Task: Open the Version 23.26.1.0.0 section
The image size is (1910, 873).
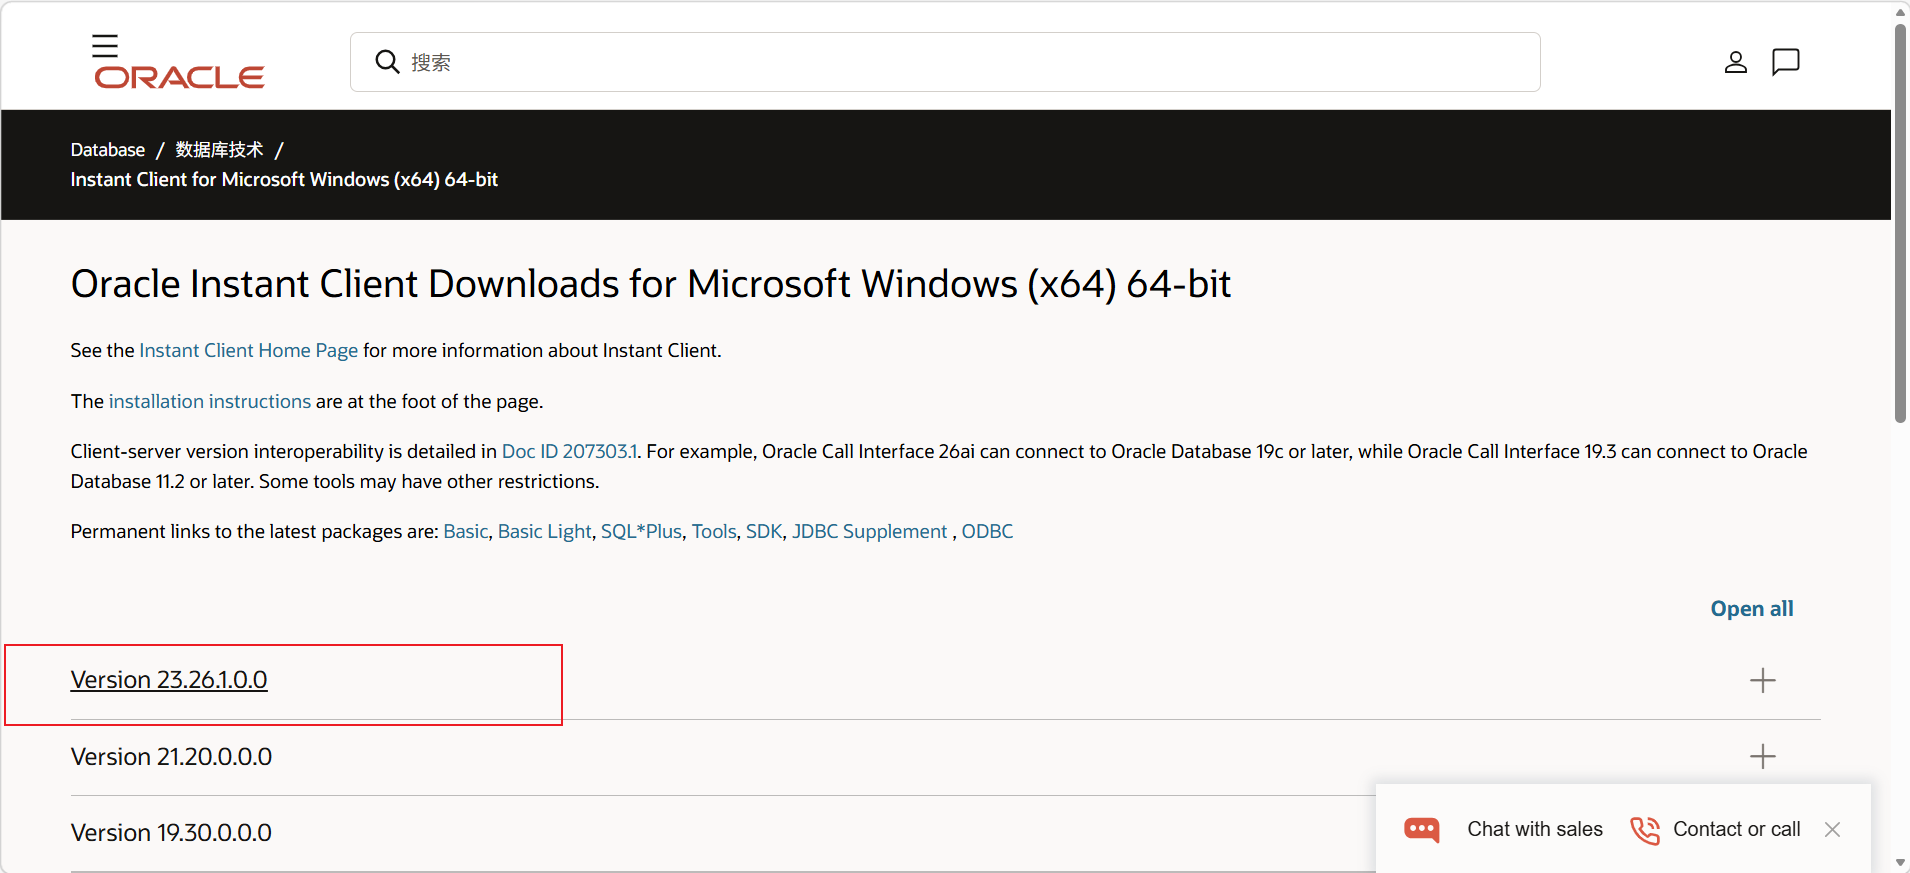Action: coord(169,680)
